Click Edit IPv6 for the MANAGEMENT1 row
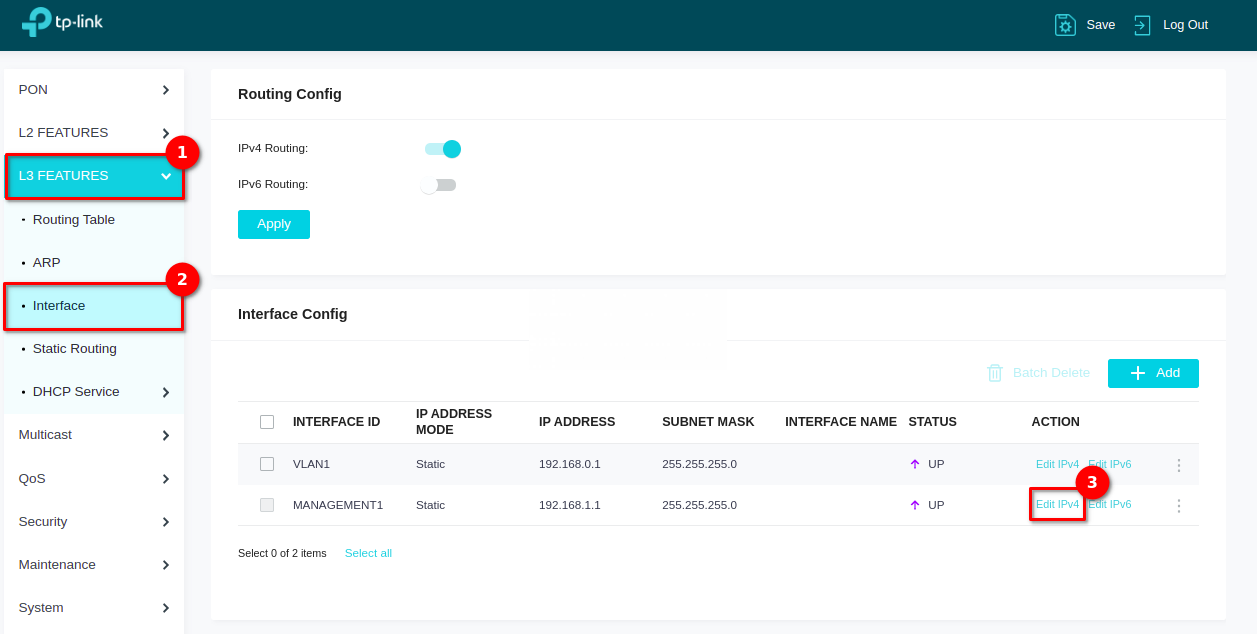 click(x=1112, y=505)
